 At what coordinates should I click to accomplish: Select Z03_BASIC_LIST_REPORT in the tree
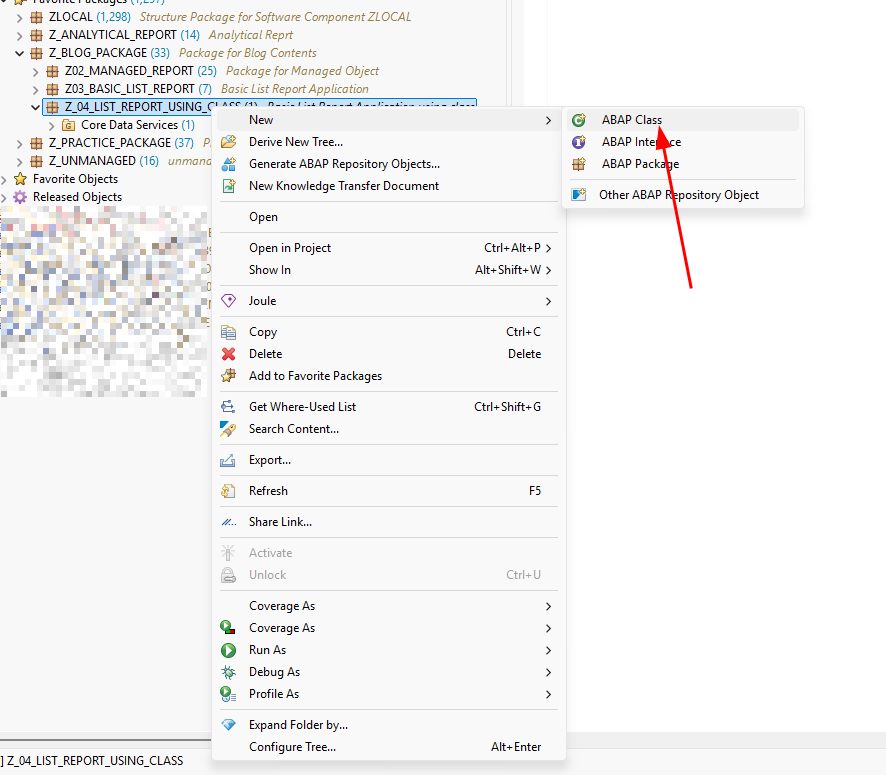129,89
